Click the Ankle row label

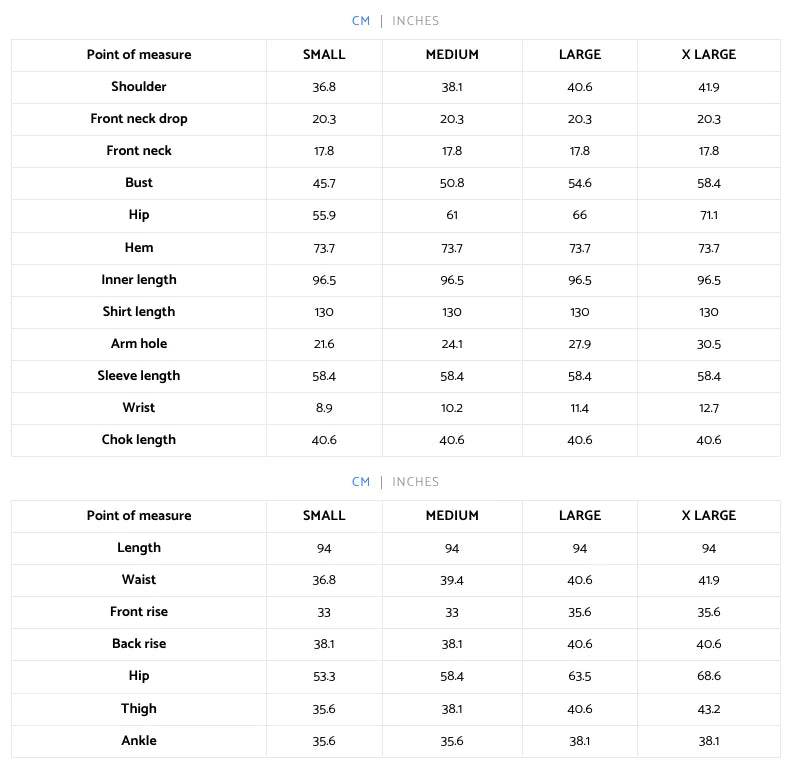click(139, 740)
